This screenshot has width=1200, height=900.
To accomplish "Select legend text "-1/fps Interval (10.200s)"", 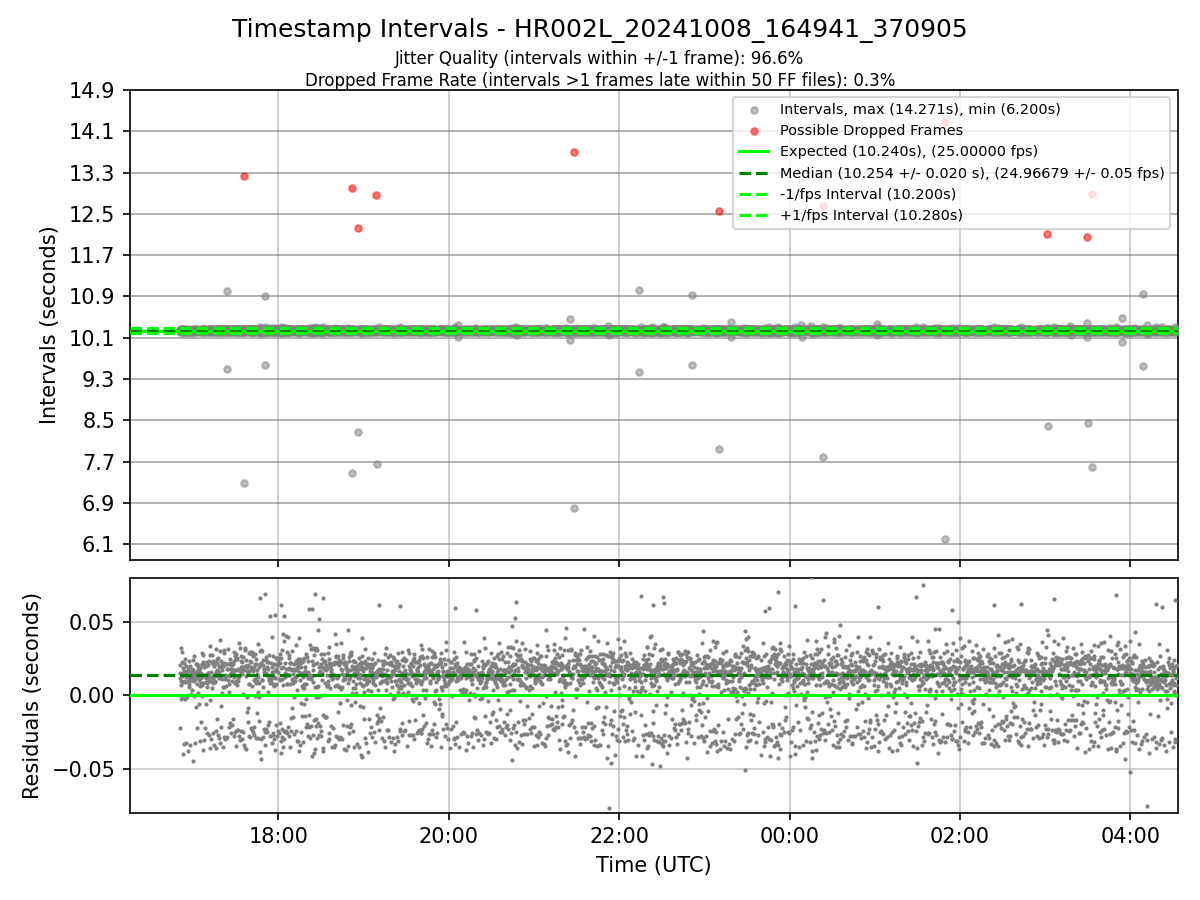I will click(x=868, y=194).
